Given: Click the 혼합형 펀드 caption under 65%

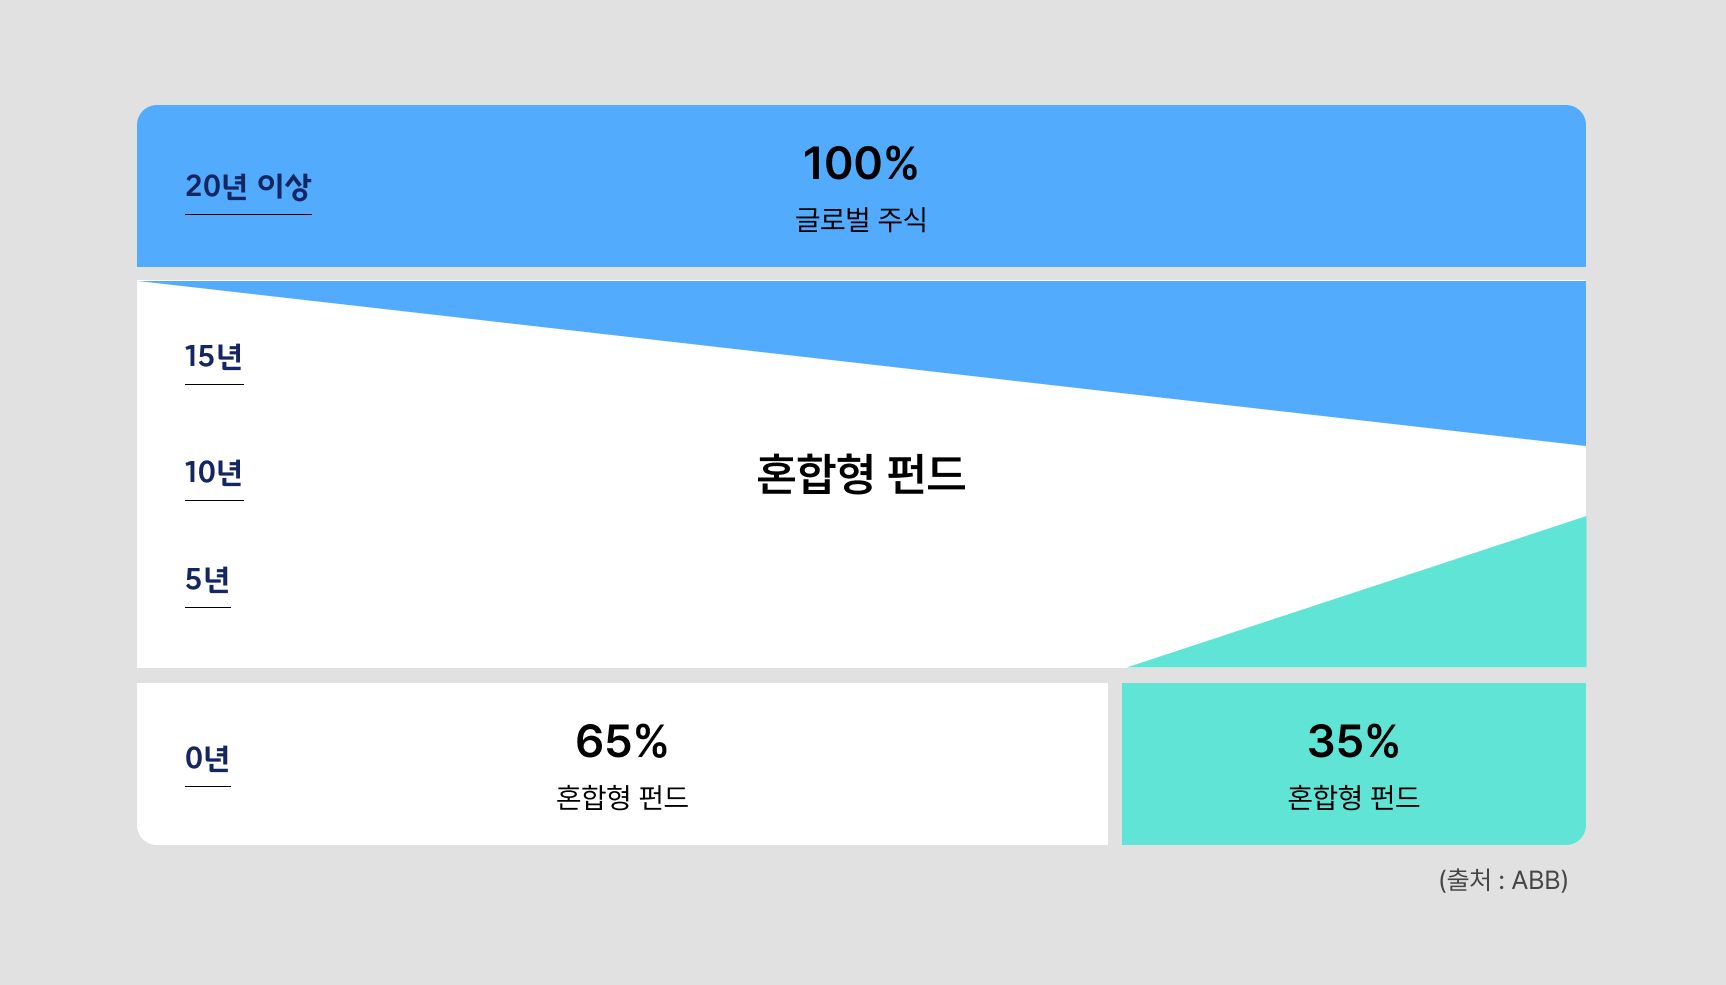Looking at the screenshot, I should coord(622,798).
